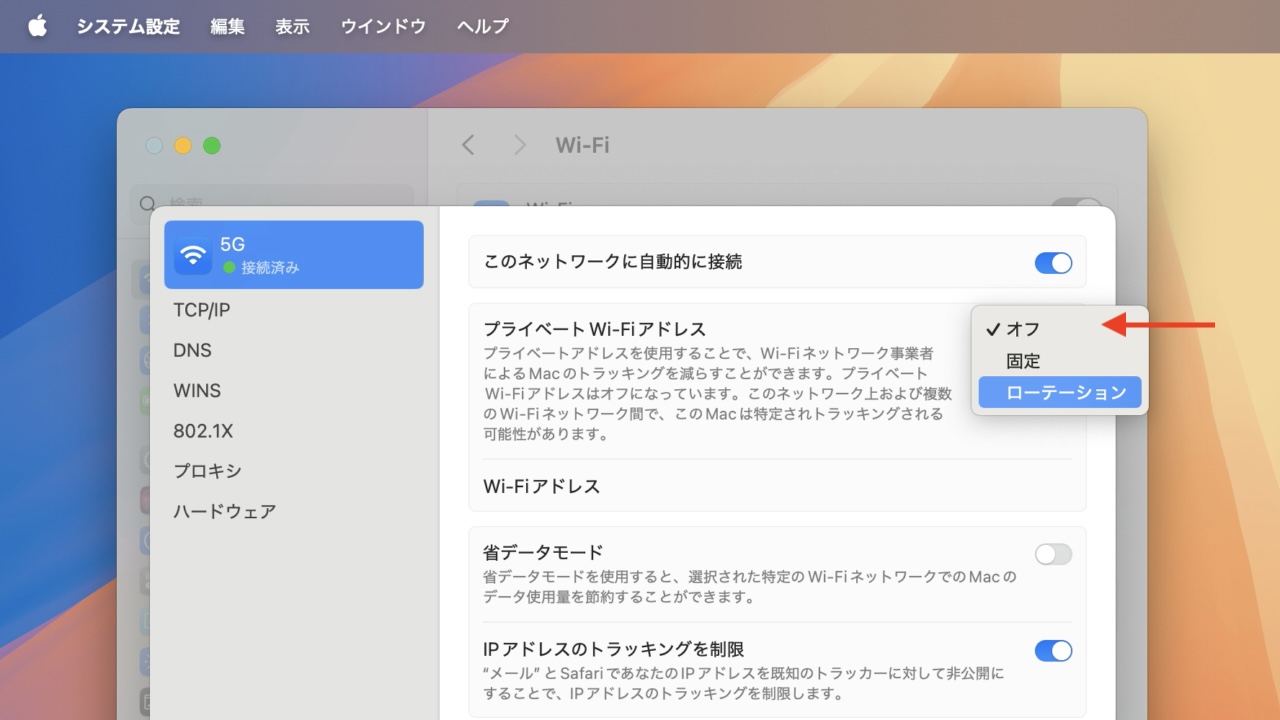Go back with the left chevron

467,145
